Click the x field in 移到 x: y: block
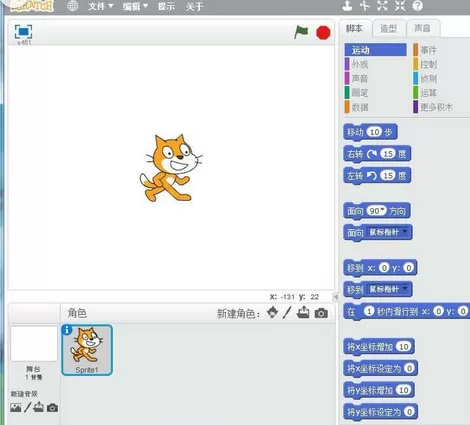The height and width of the screenshot is (425, 470). (384, 268)
